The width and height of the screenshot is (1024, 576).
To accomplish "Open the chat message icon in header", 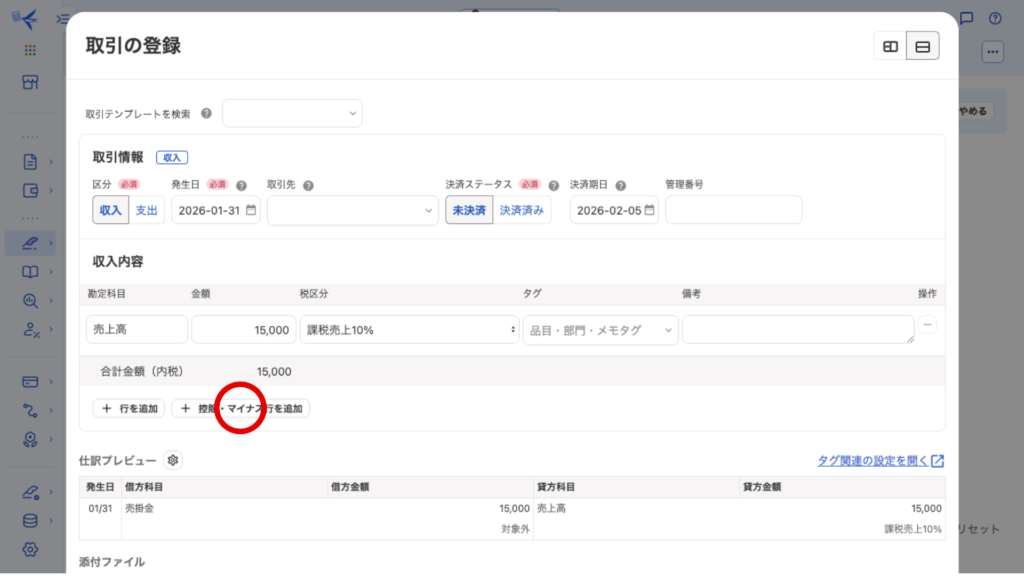I will click(x=966, y=18).
